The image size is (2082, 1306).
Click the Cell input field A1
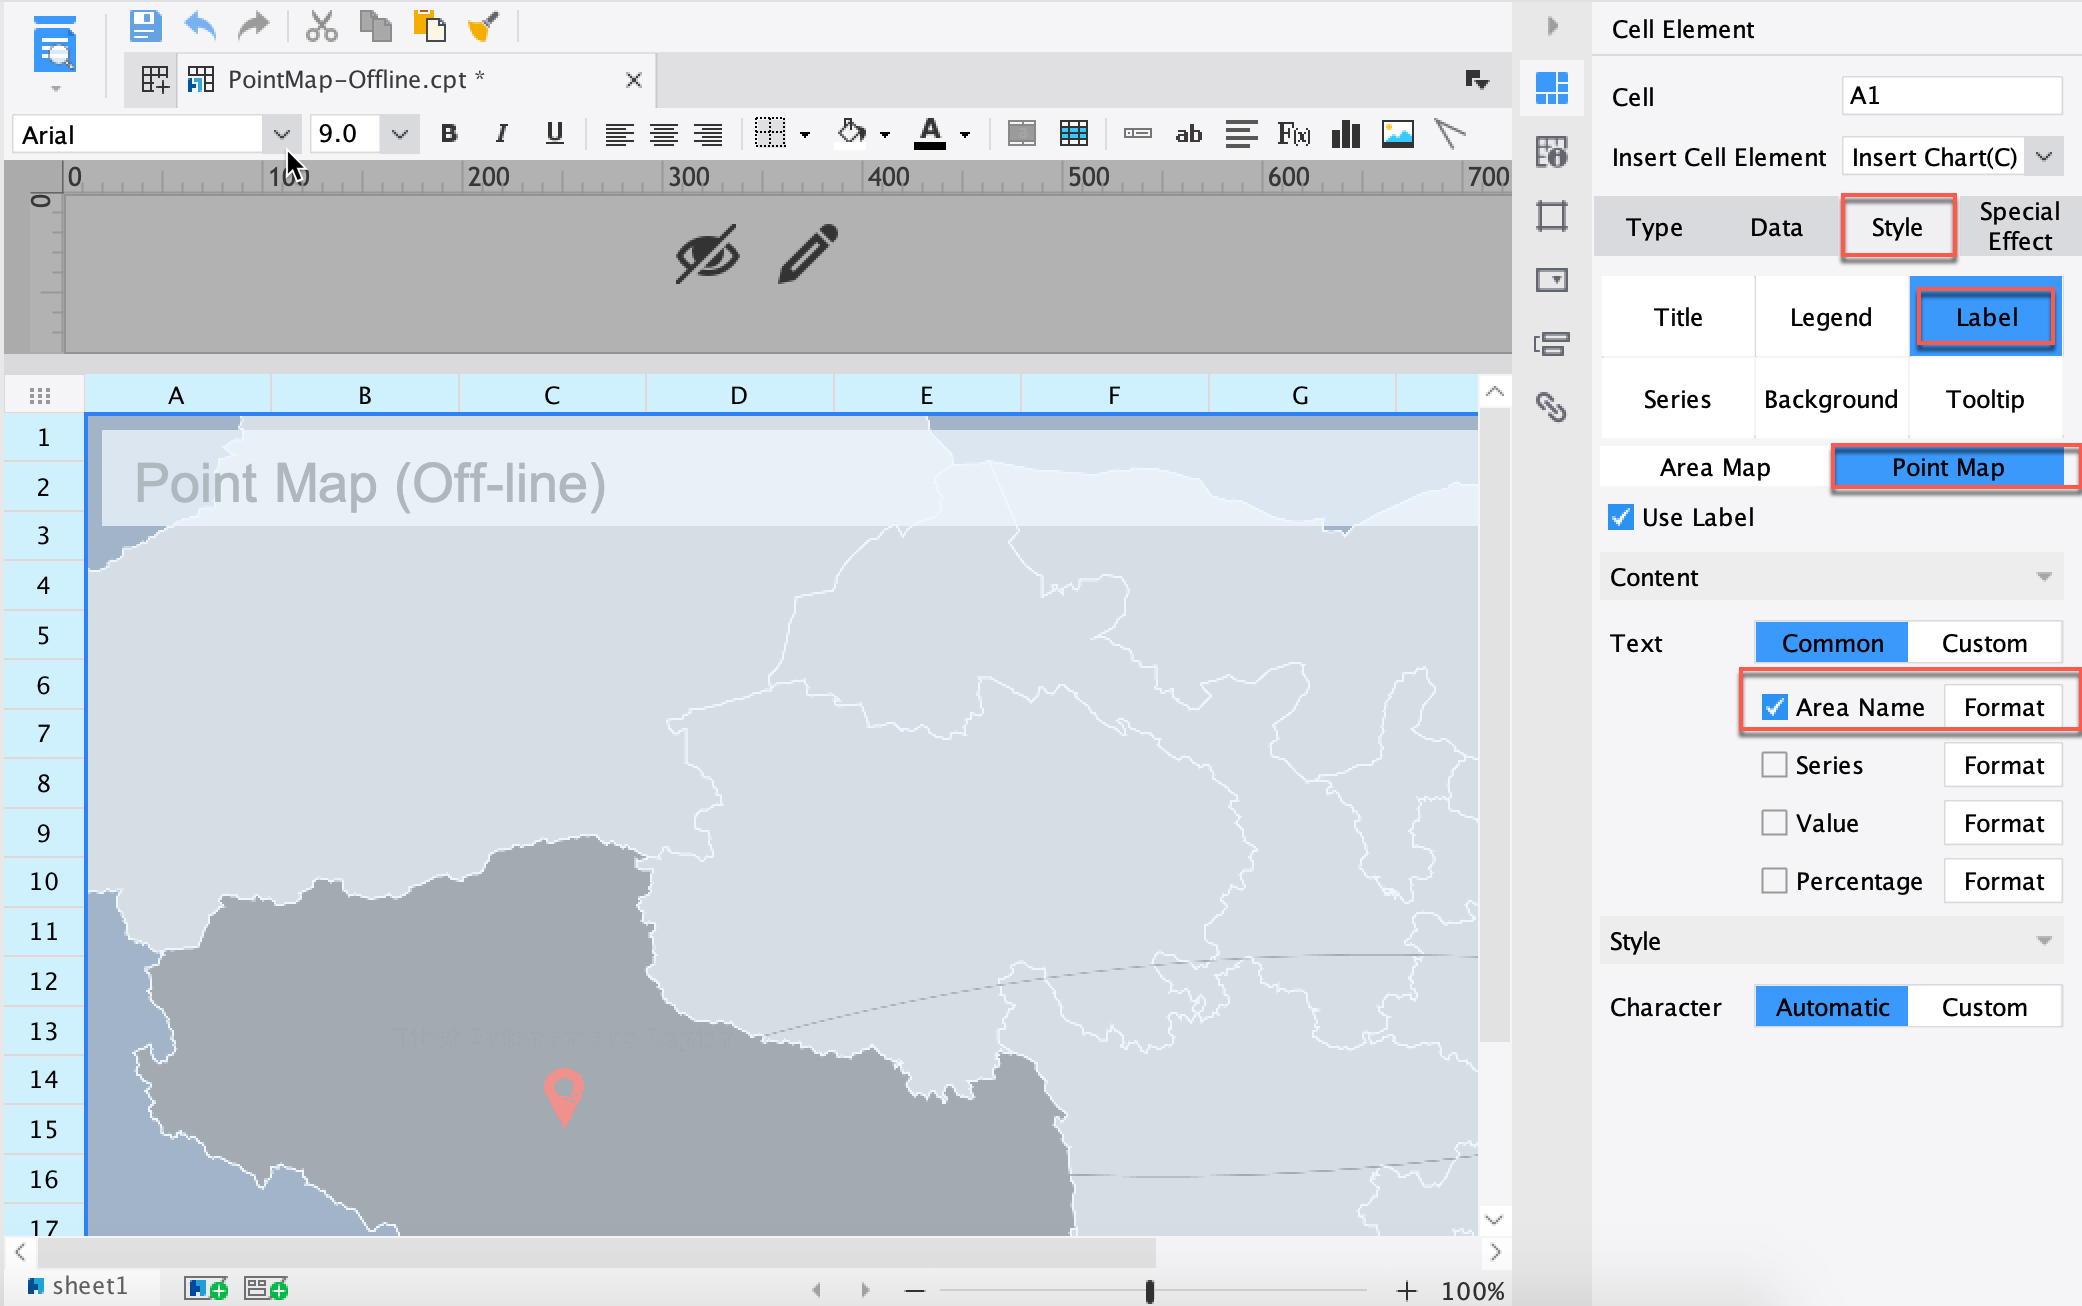click(x=1951, y=96)
